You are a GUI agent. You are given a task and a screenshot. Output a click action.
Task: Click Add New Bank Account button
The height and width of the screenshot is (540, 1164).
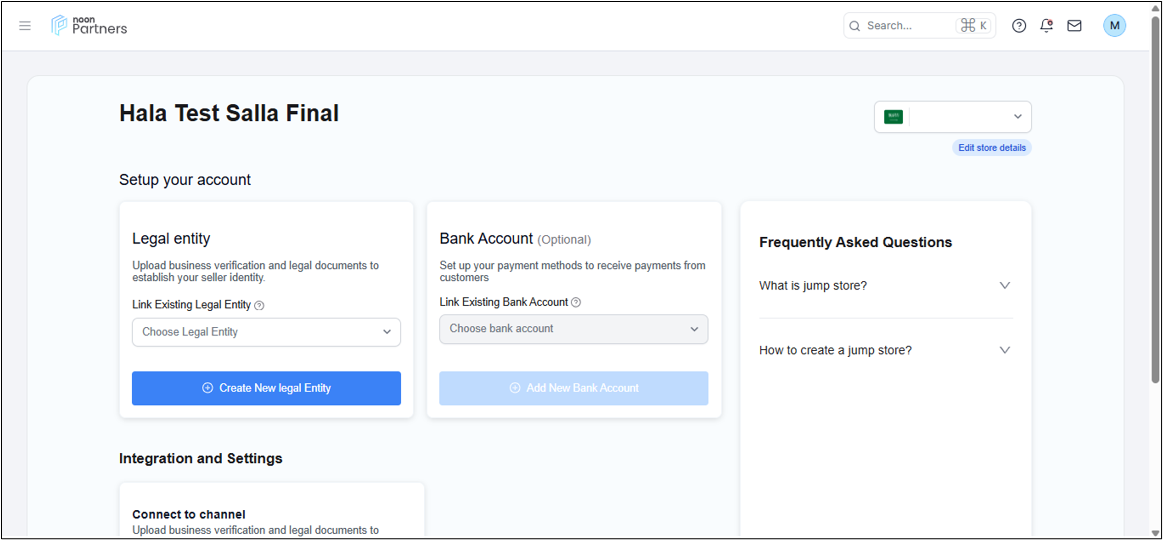574,388
